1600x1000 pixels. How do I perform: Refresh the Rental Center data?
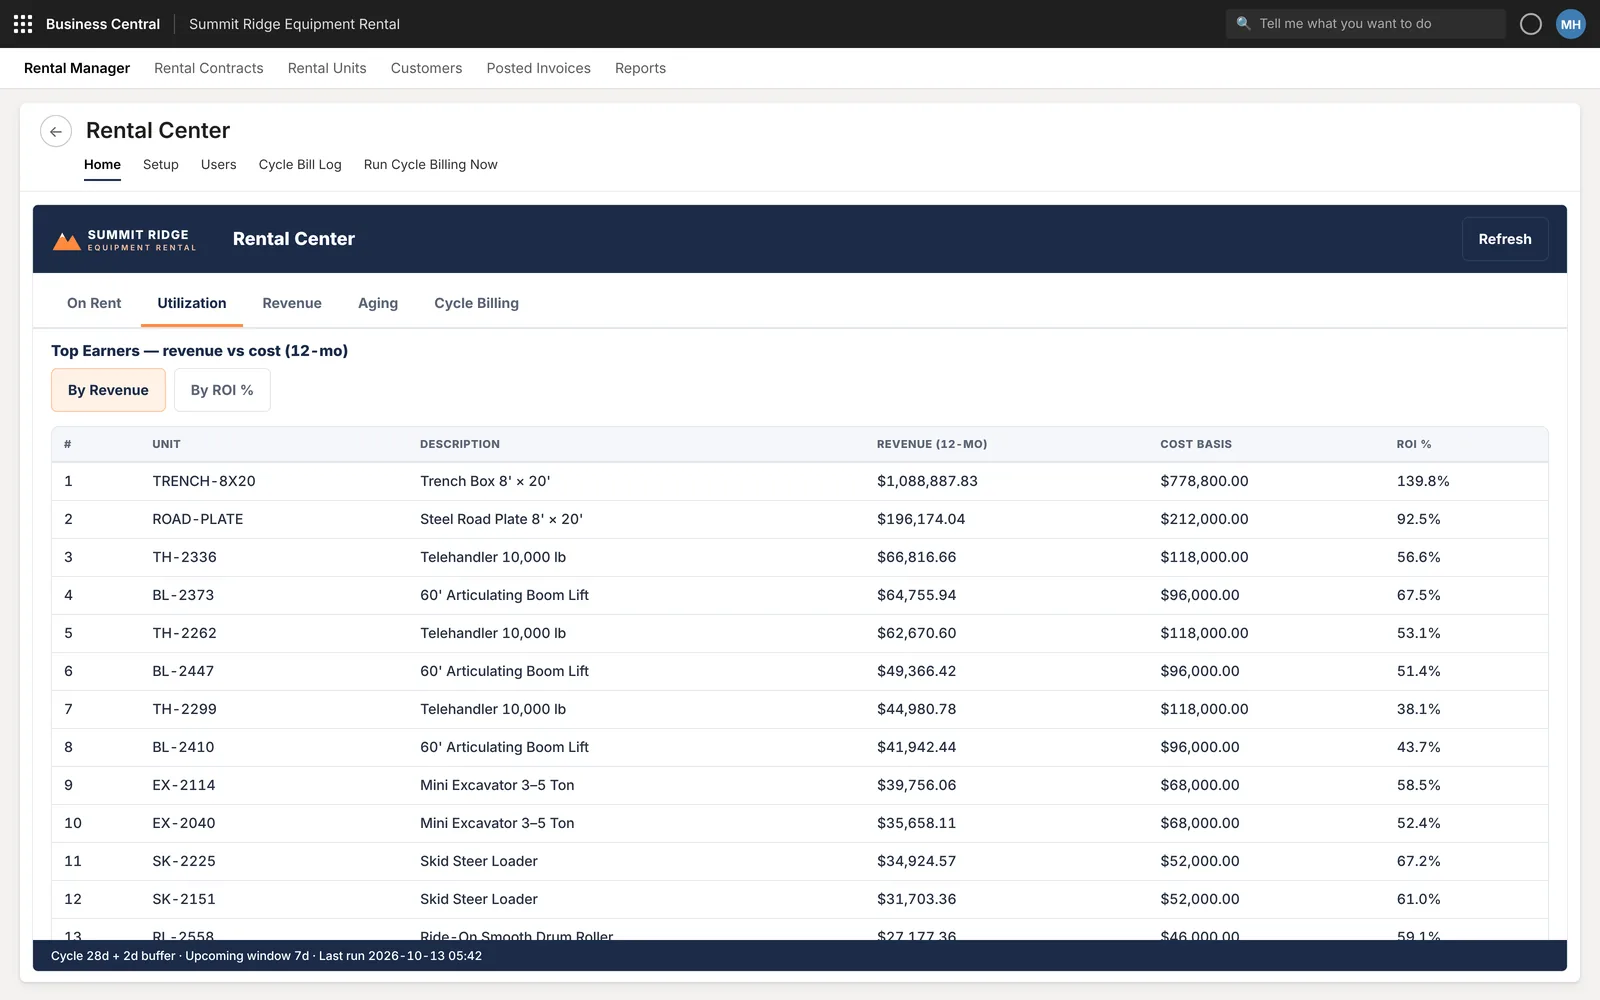pyautogui.click(x=1505, y=239)
